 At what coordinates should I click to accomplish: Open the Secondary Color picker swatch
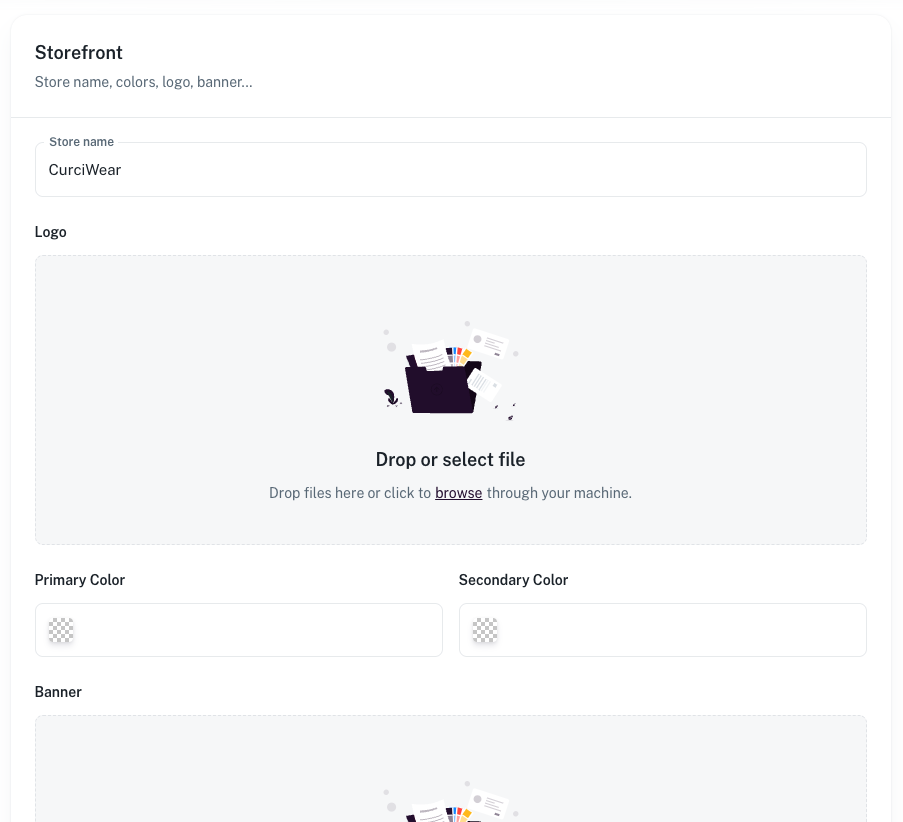click(485, 630)
